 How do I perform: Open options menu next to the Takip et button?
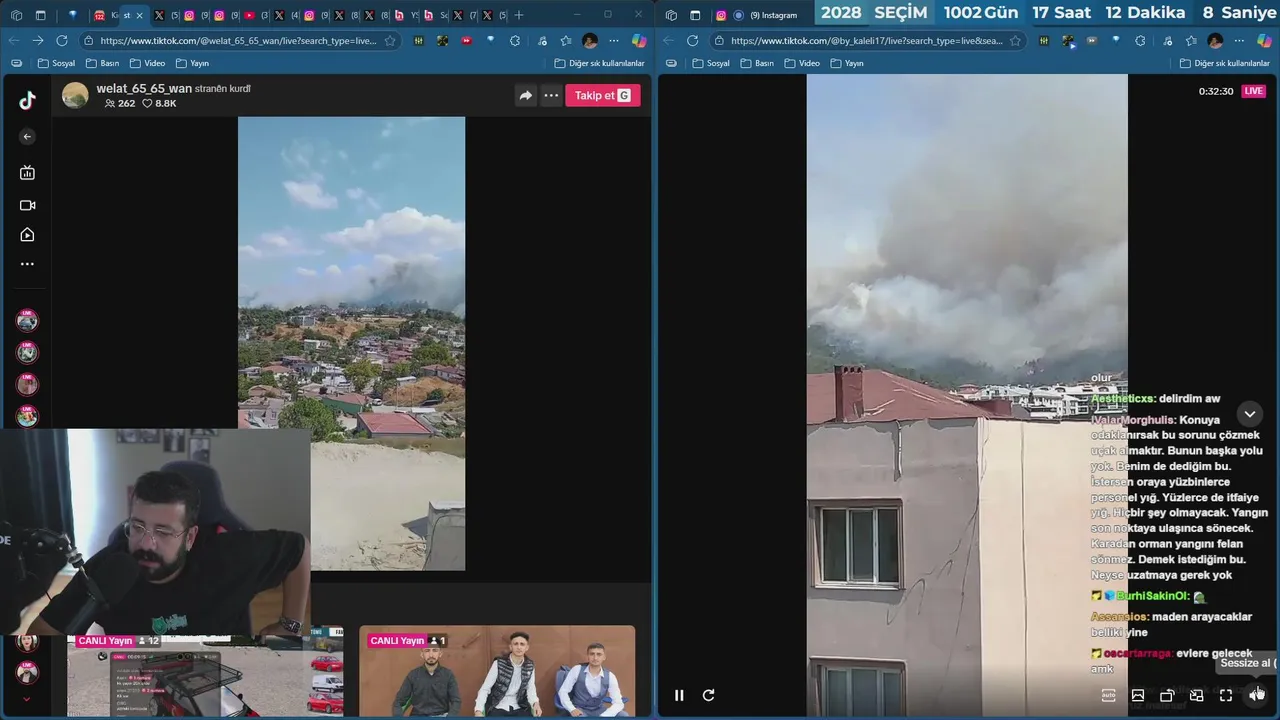[551, 96]
